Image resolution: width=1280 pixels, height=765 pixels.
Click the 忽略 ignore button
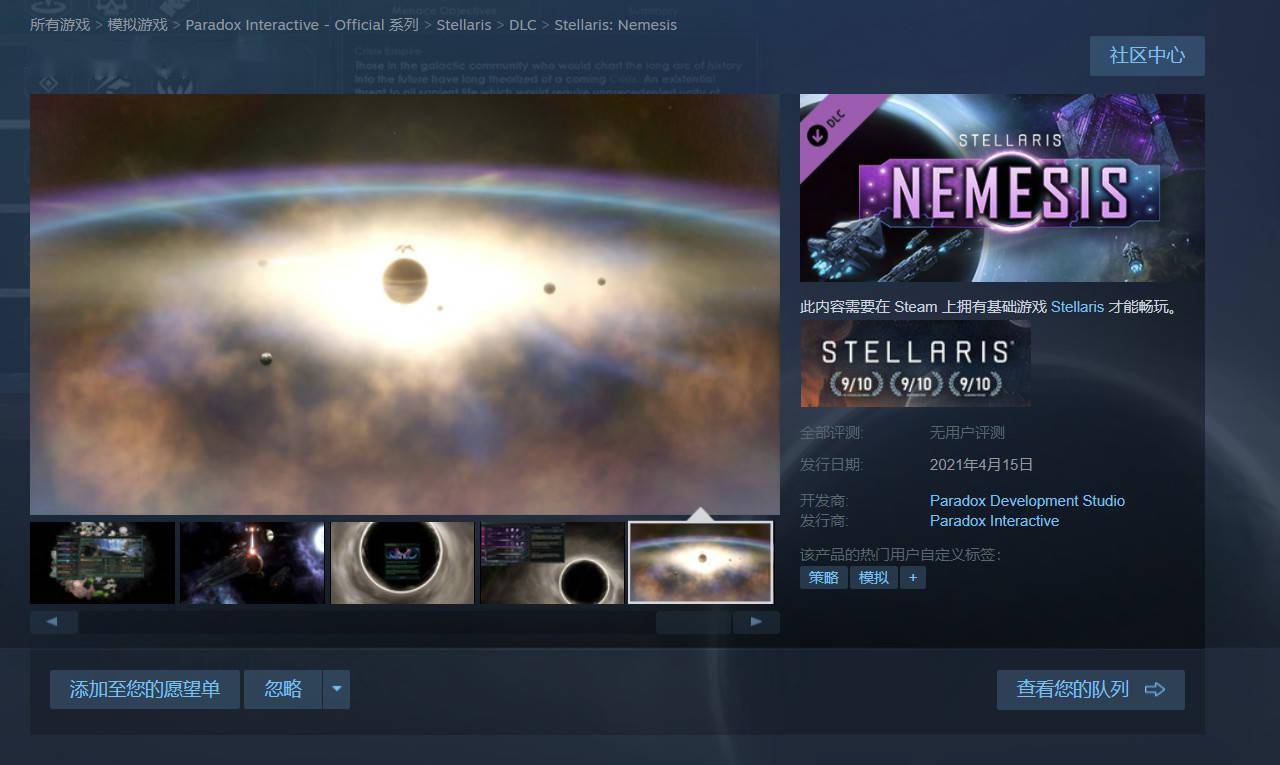click(283, 690)
